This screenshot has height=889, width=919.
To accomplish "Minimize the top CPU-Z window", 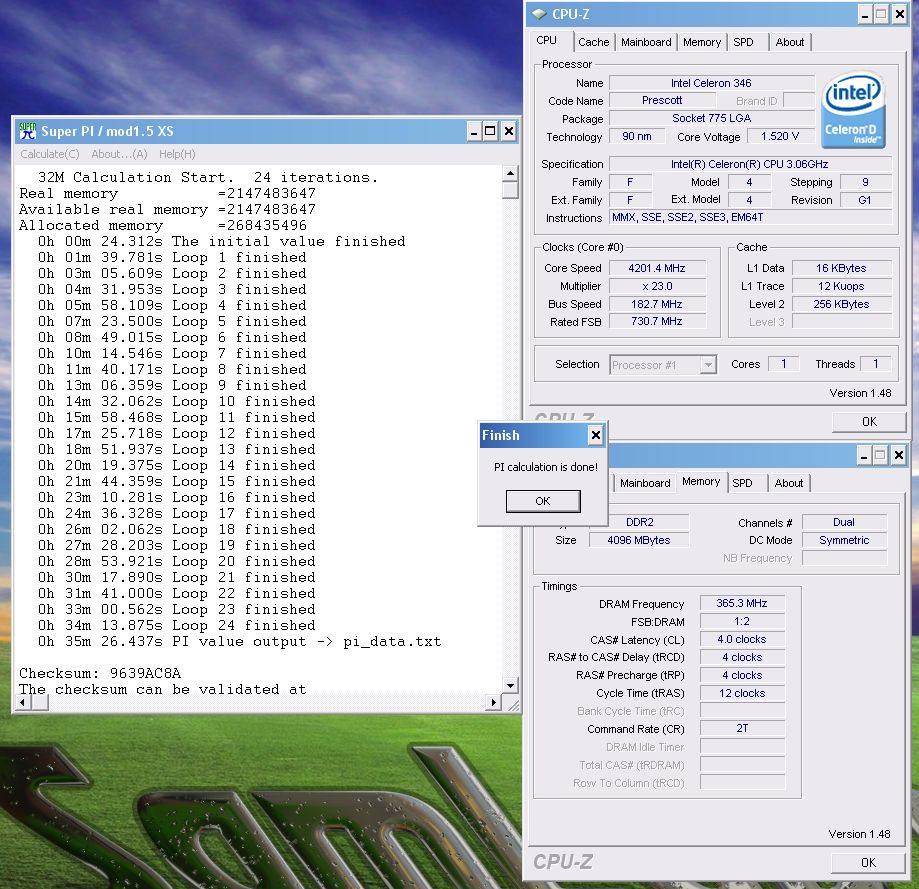I will point(865,15).
